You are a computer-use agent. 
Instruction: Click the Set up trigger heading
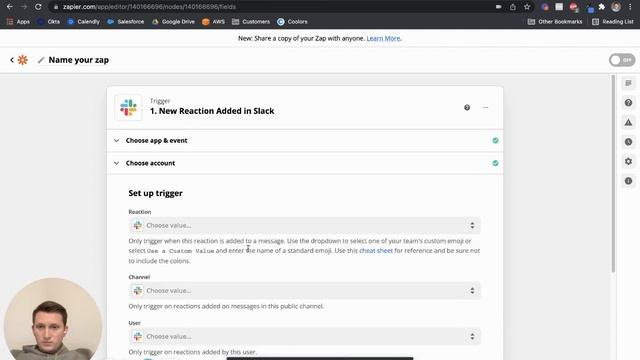click(x=156, y=193)
